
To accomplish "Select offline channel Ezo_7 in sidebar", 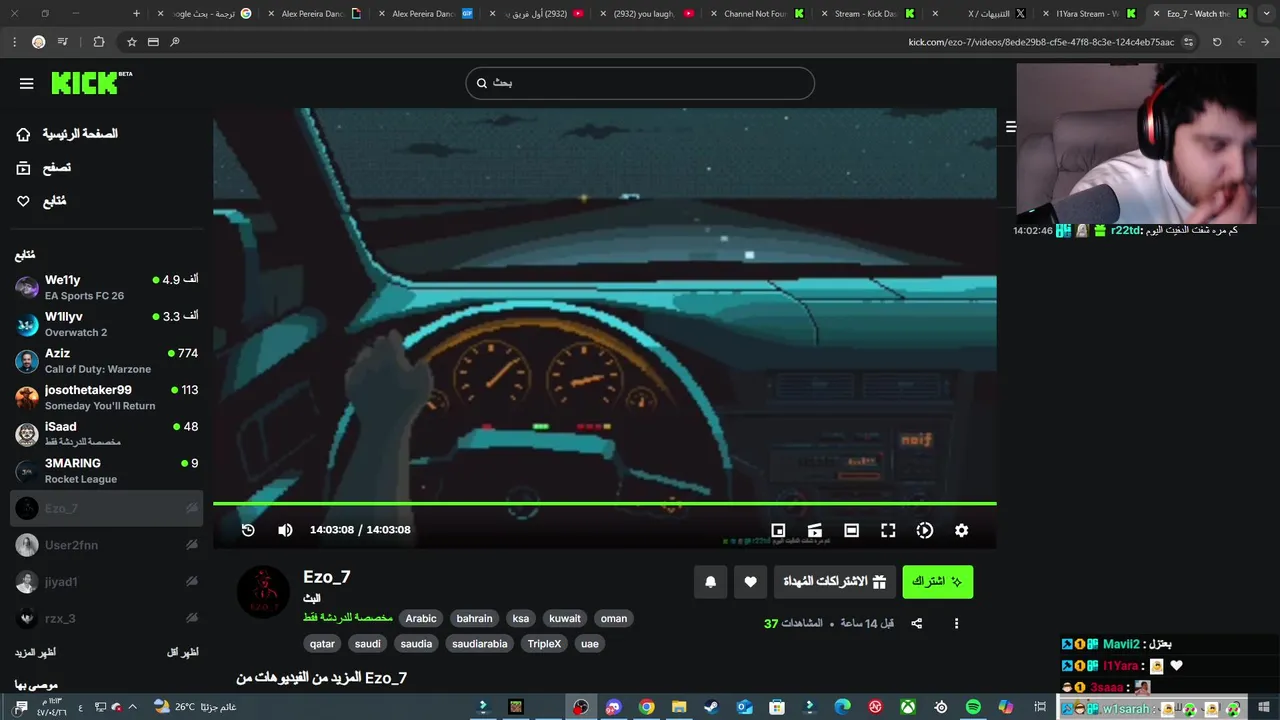I will pyautogui.click(x=106, y=508).
